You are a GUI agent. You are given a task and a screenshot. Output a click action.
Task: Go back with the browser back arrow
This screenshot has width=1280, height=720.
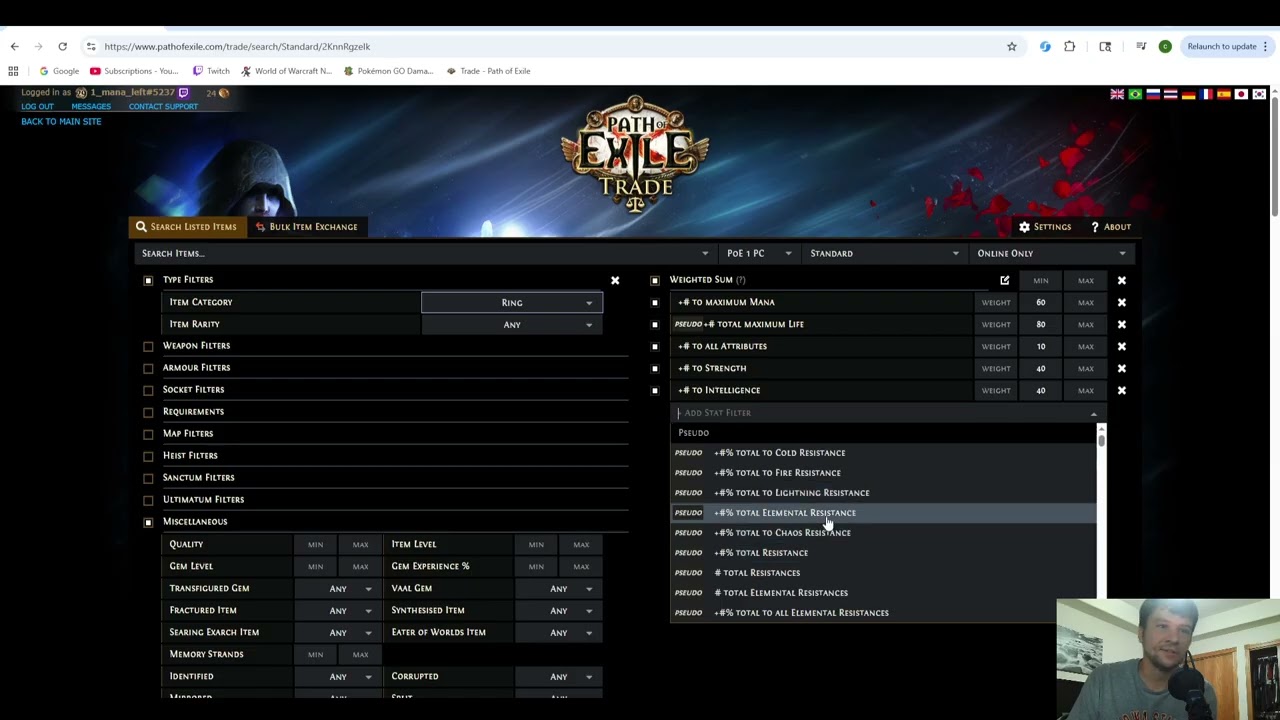(14, 46)
